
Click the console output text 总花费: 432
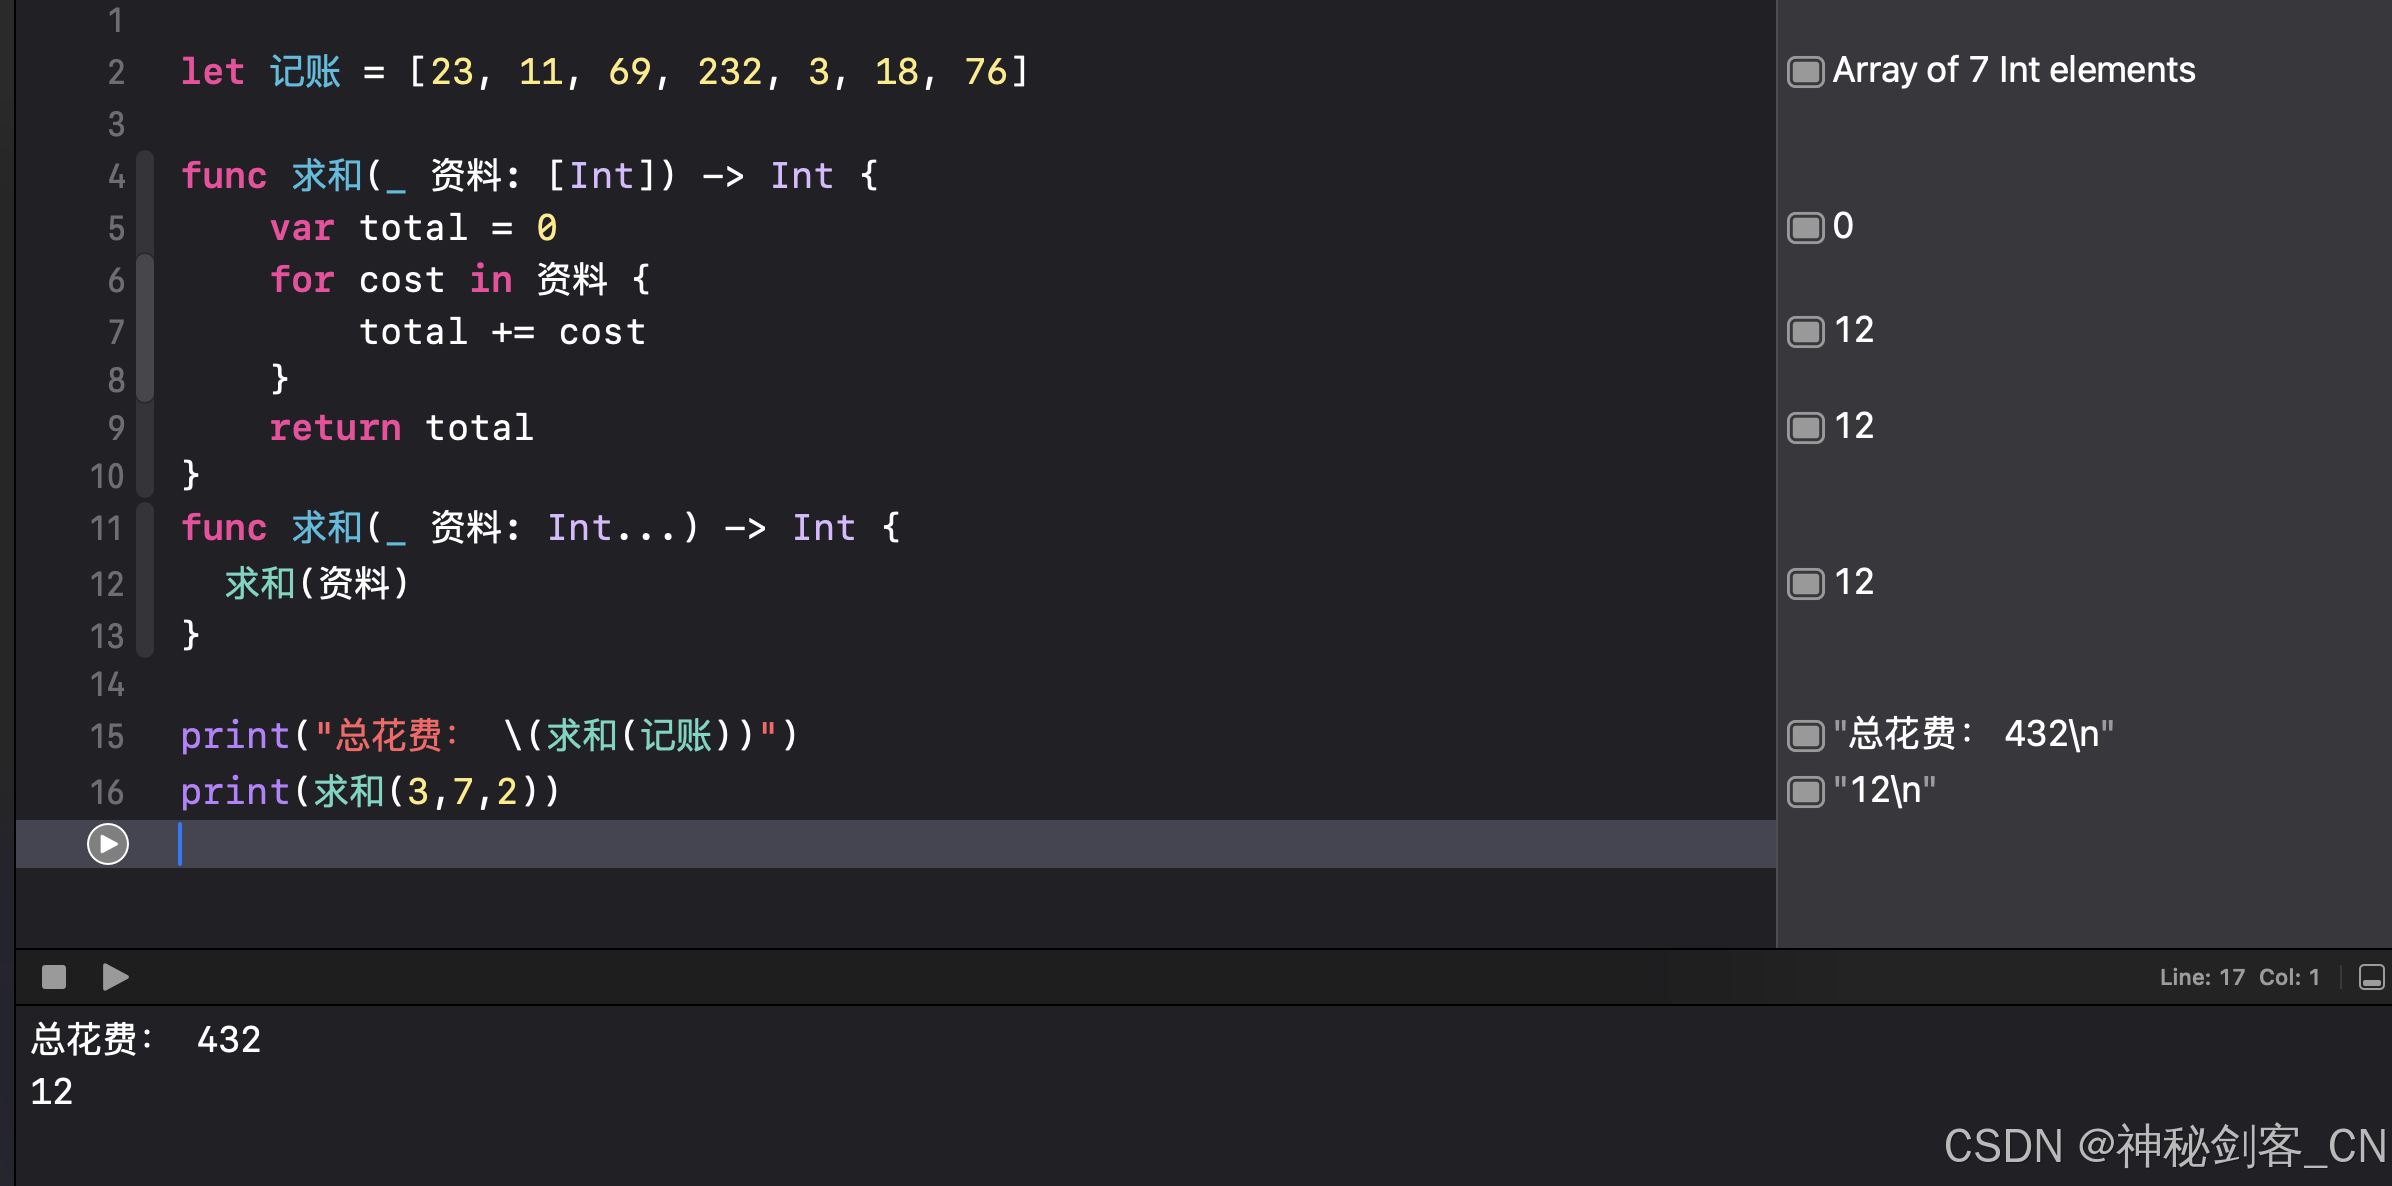(x=146, y=1040)
